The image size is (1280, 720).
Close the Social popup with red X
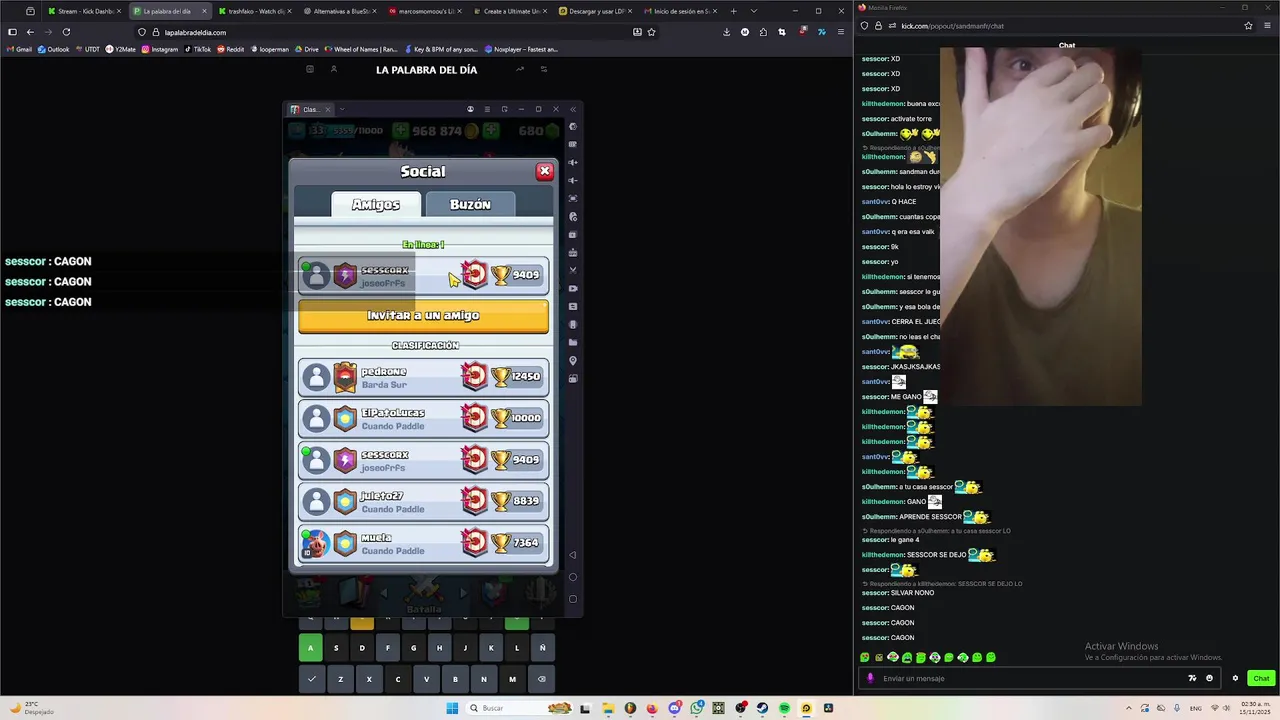(544, 171)
